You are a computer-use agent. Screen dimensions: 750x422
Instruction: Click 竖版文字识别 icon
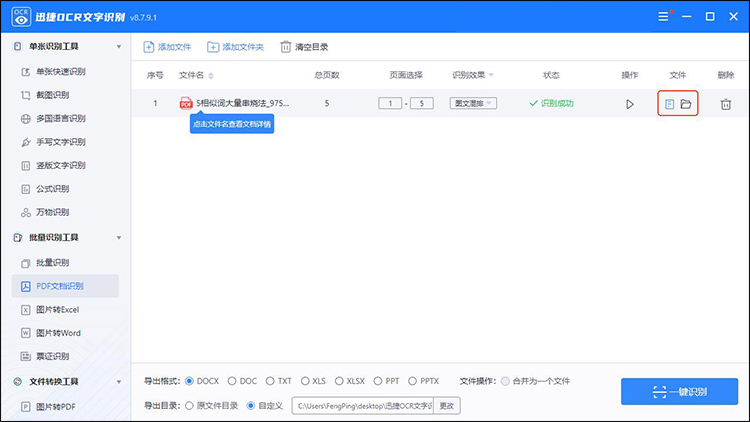tap(26, 166)
